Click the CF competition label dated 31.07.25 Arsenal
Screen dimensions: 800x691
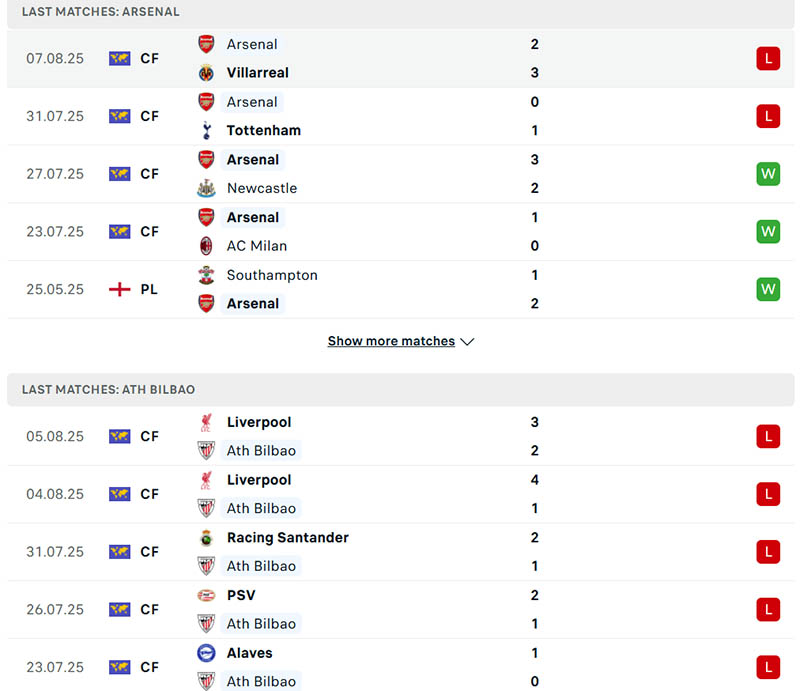pos(149,116)
